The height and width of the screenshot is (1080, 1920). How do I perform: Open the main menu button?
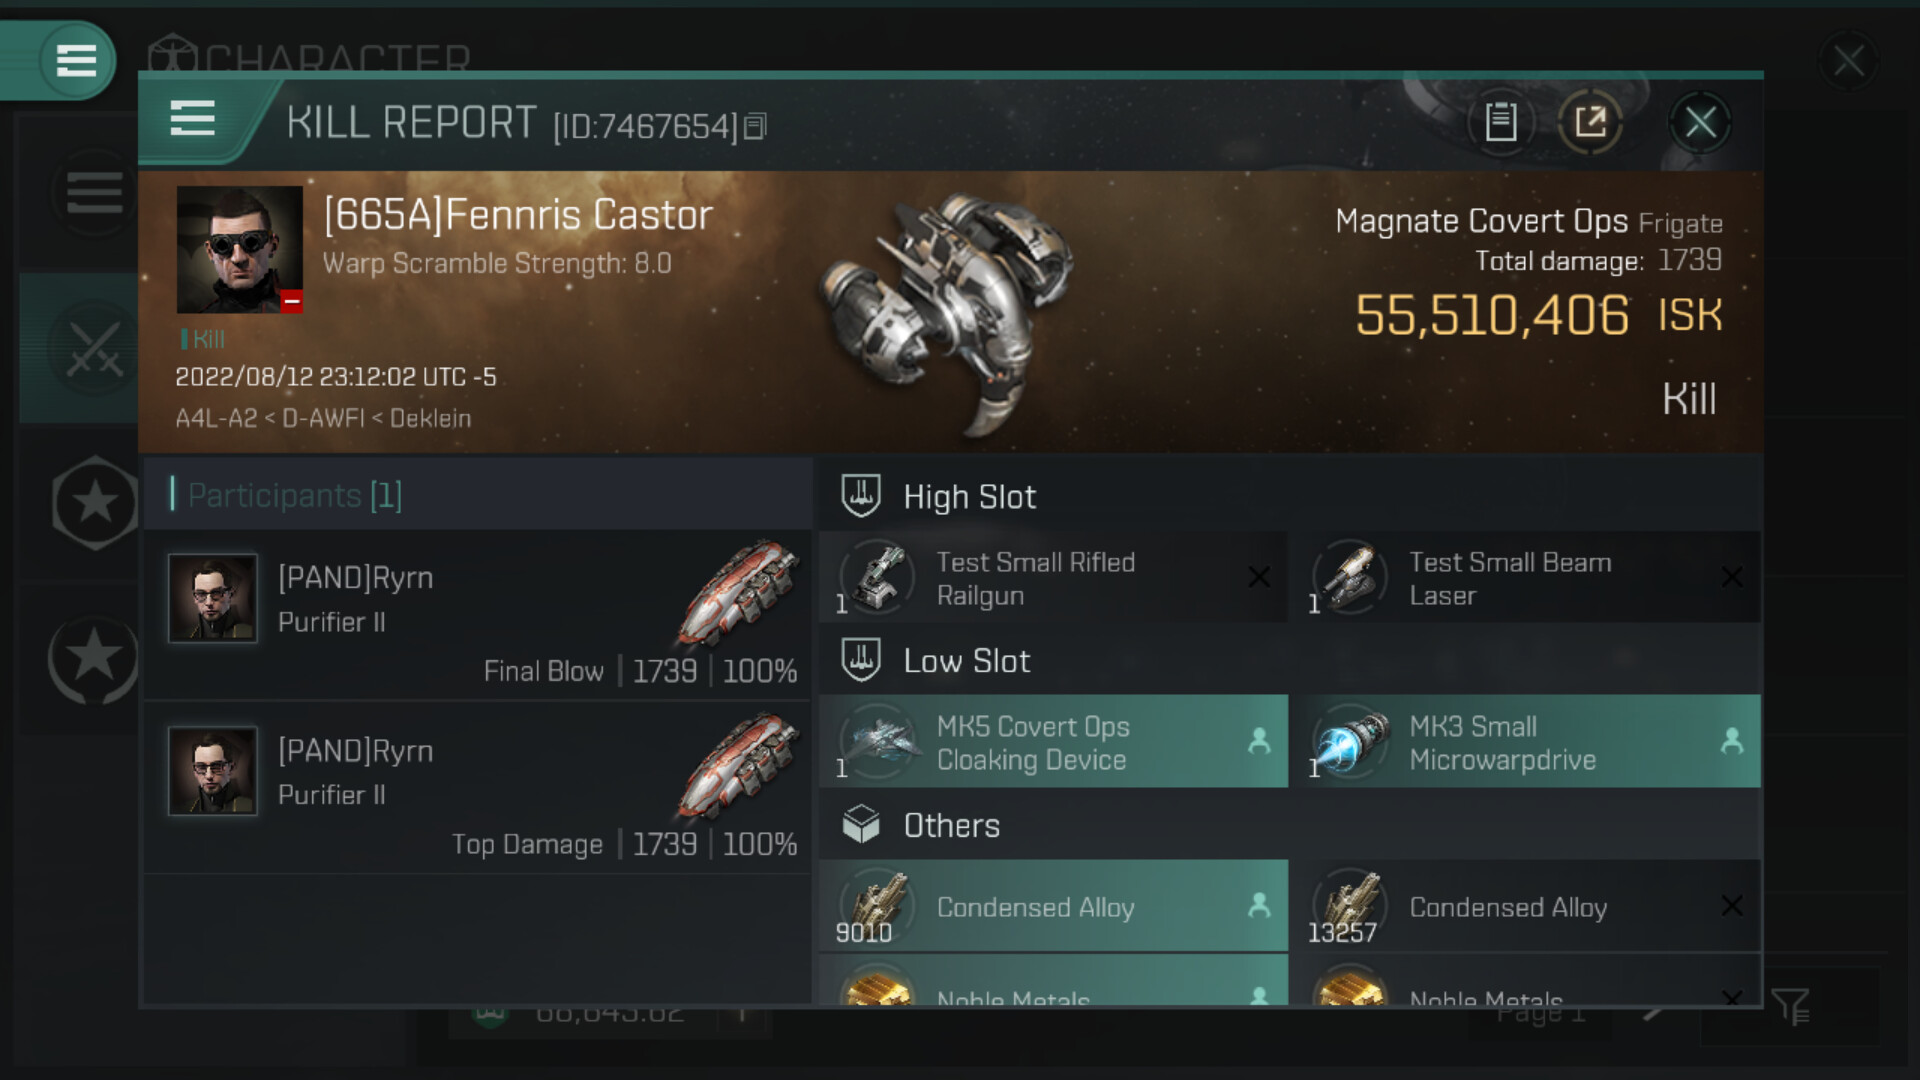(x=76, y=60)
